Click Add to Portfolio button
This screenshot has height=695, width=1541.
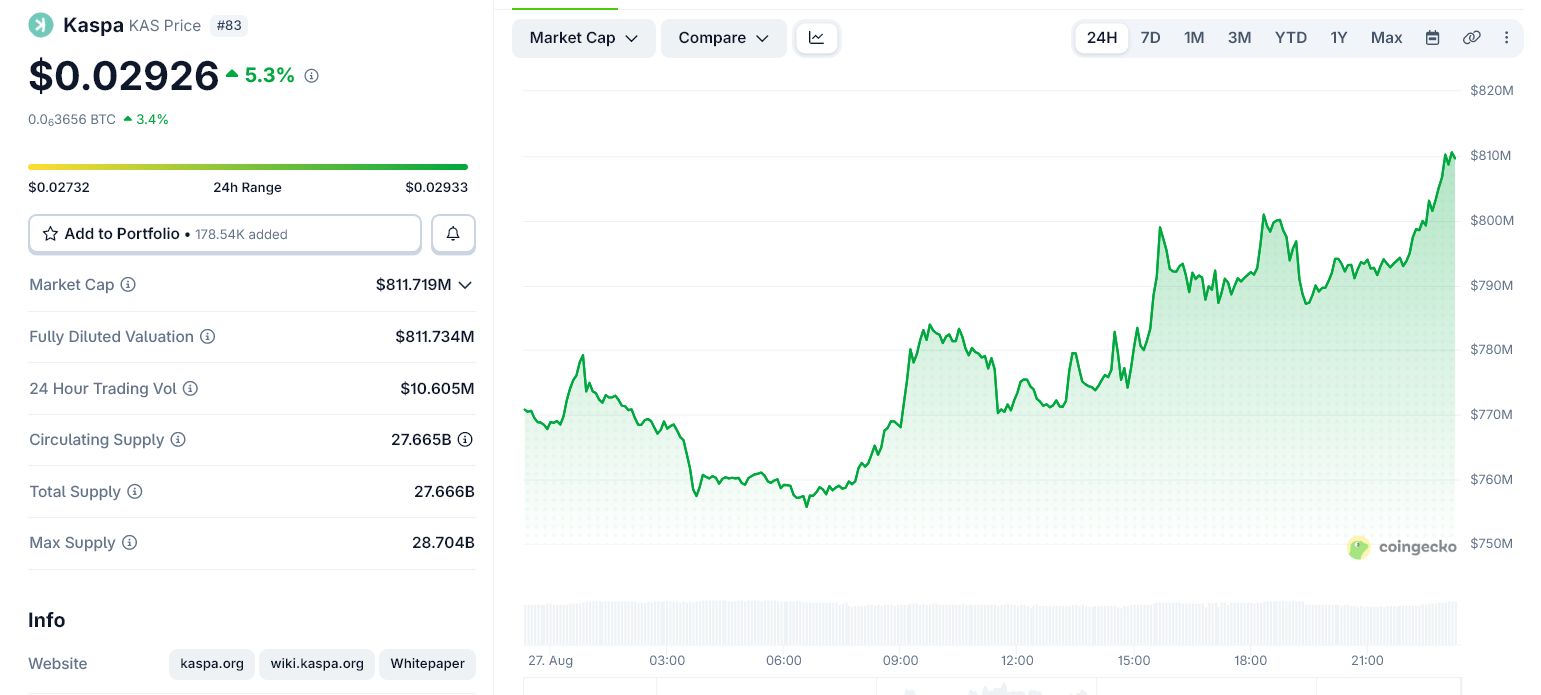[225, 234]
